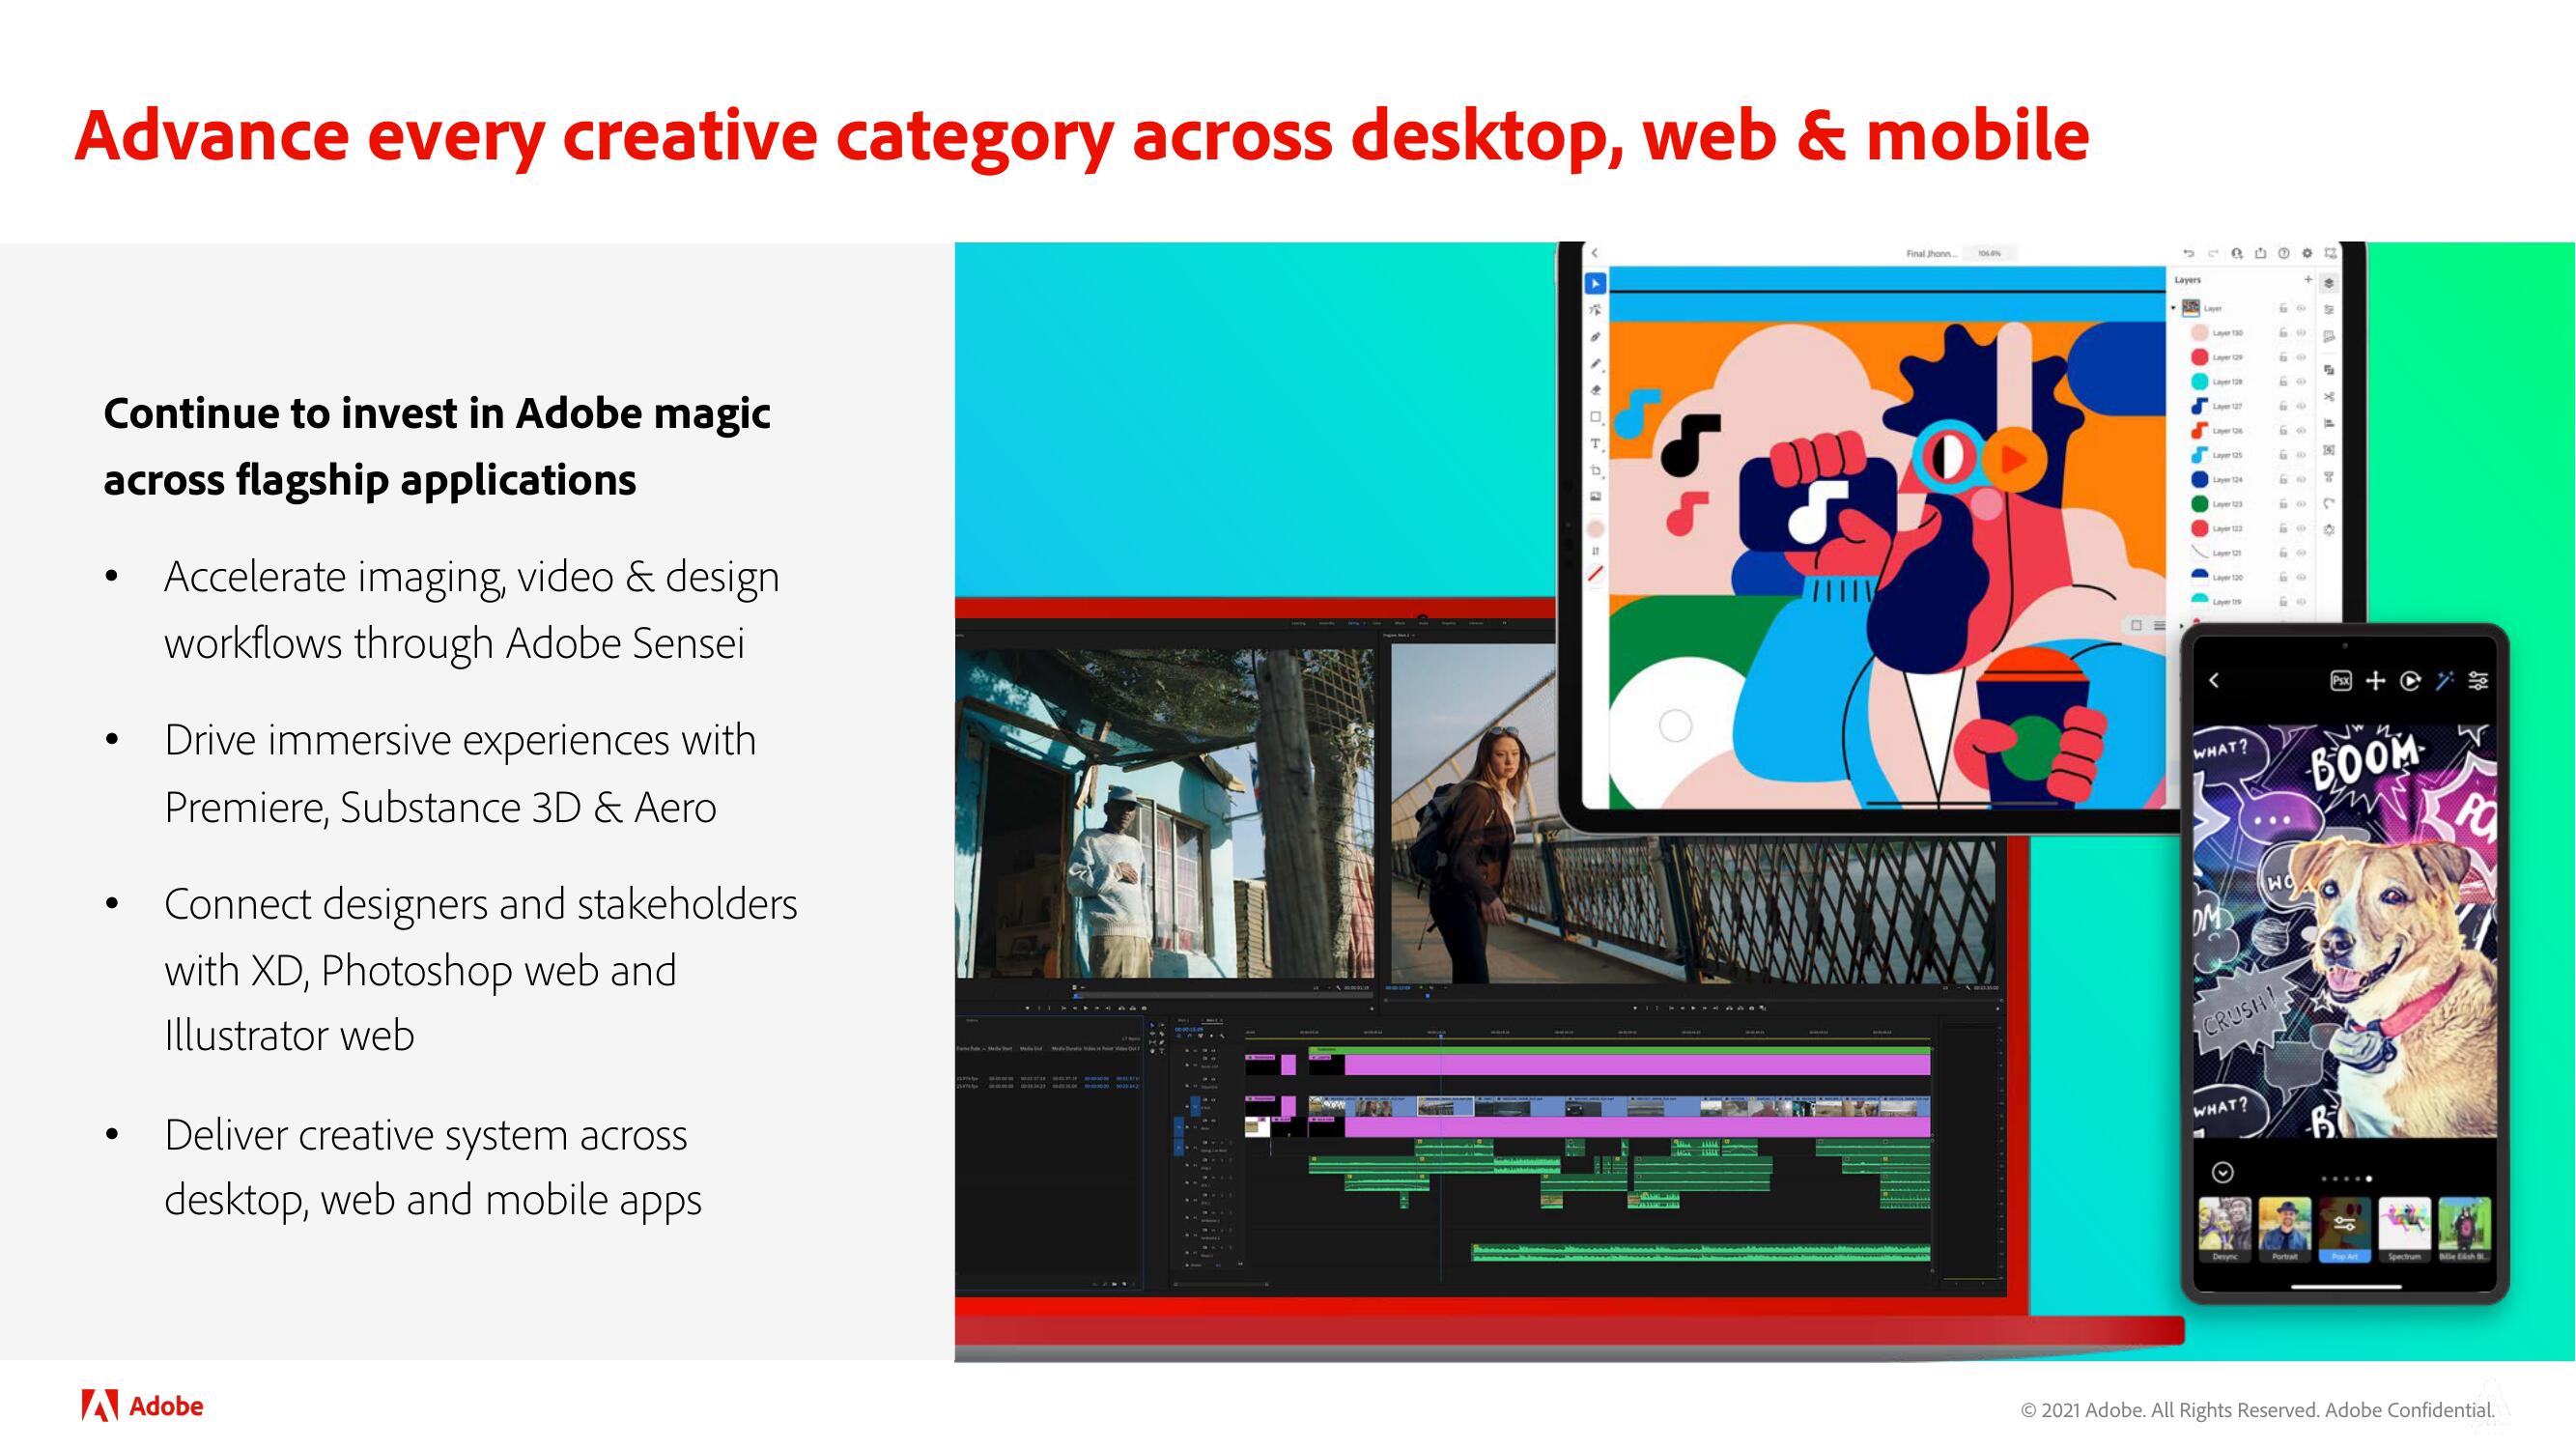
Task: Redo the action in Illustrator iPad
Action: coord(2213,254)
